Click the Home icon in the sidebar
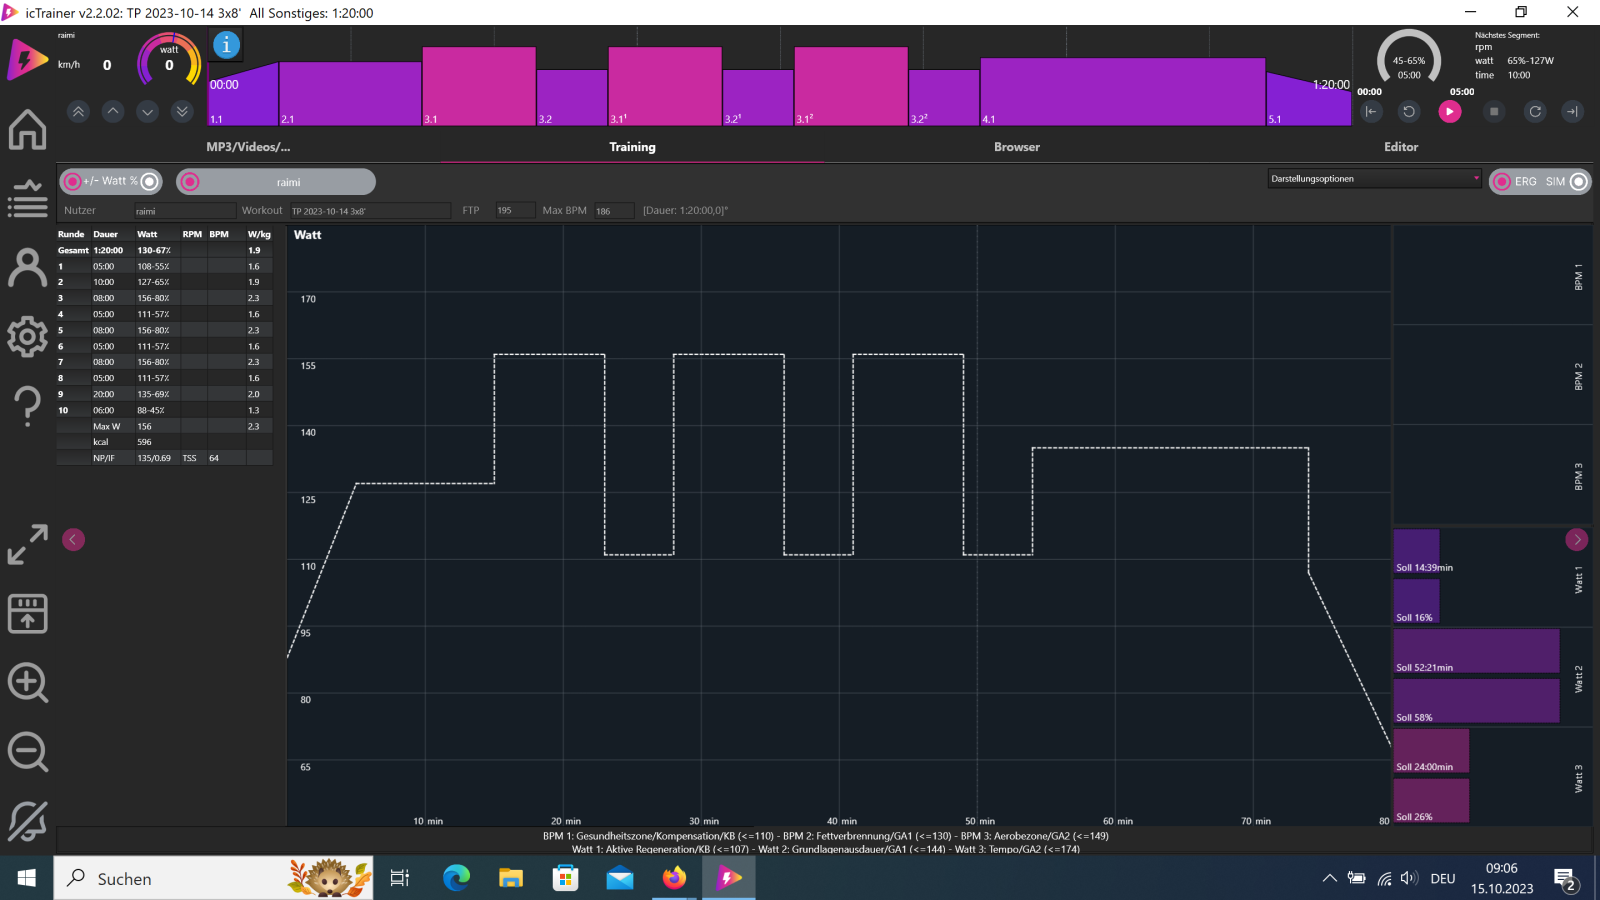This screenshot has height=900, width=1600. 27,130
